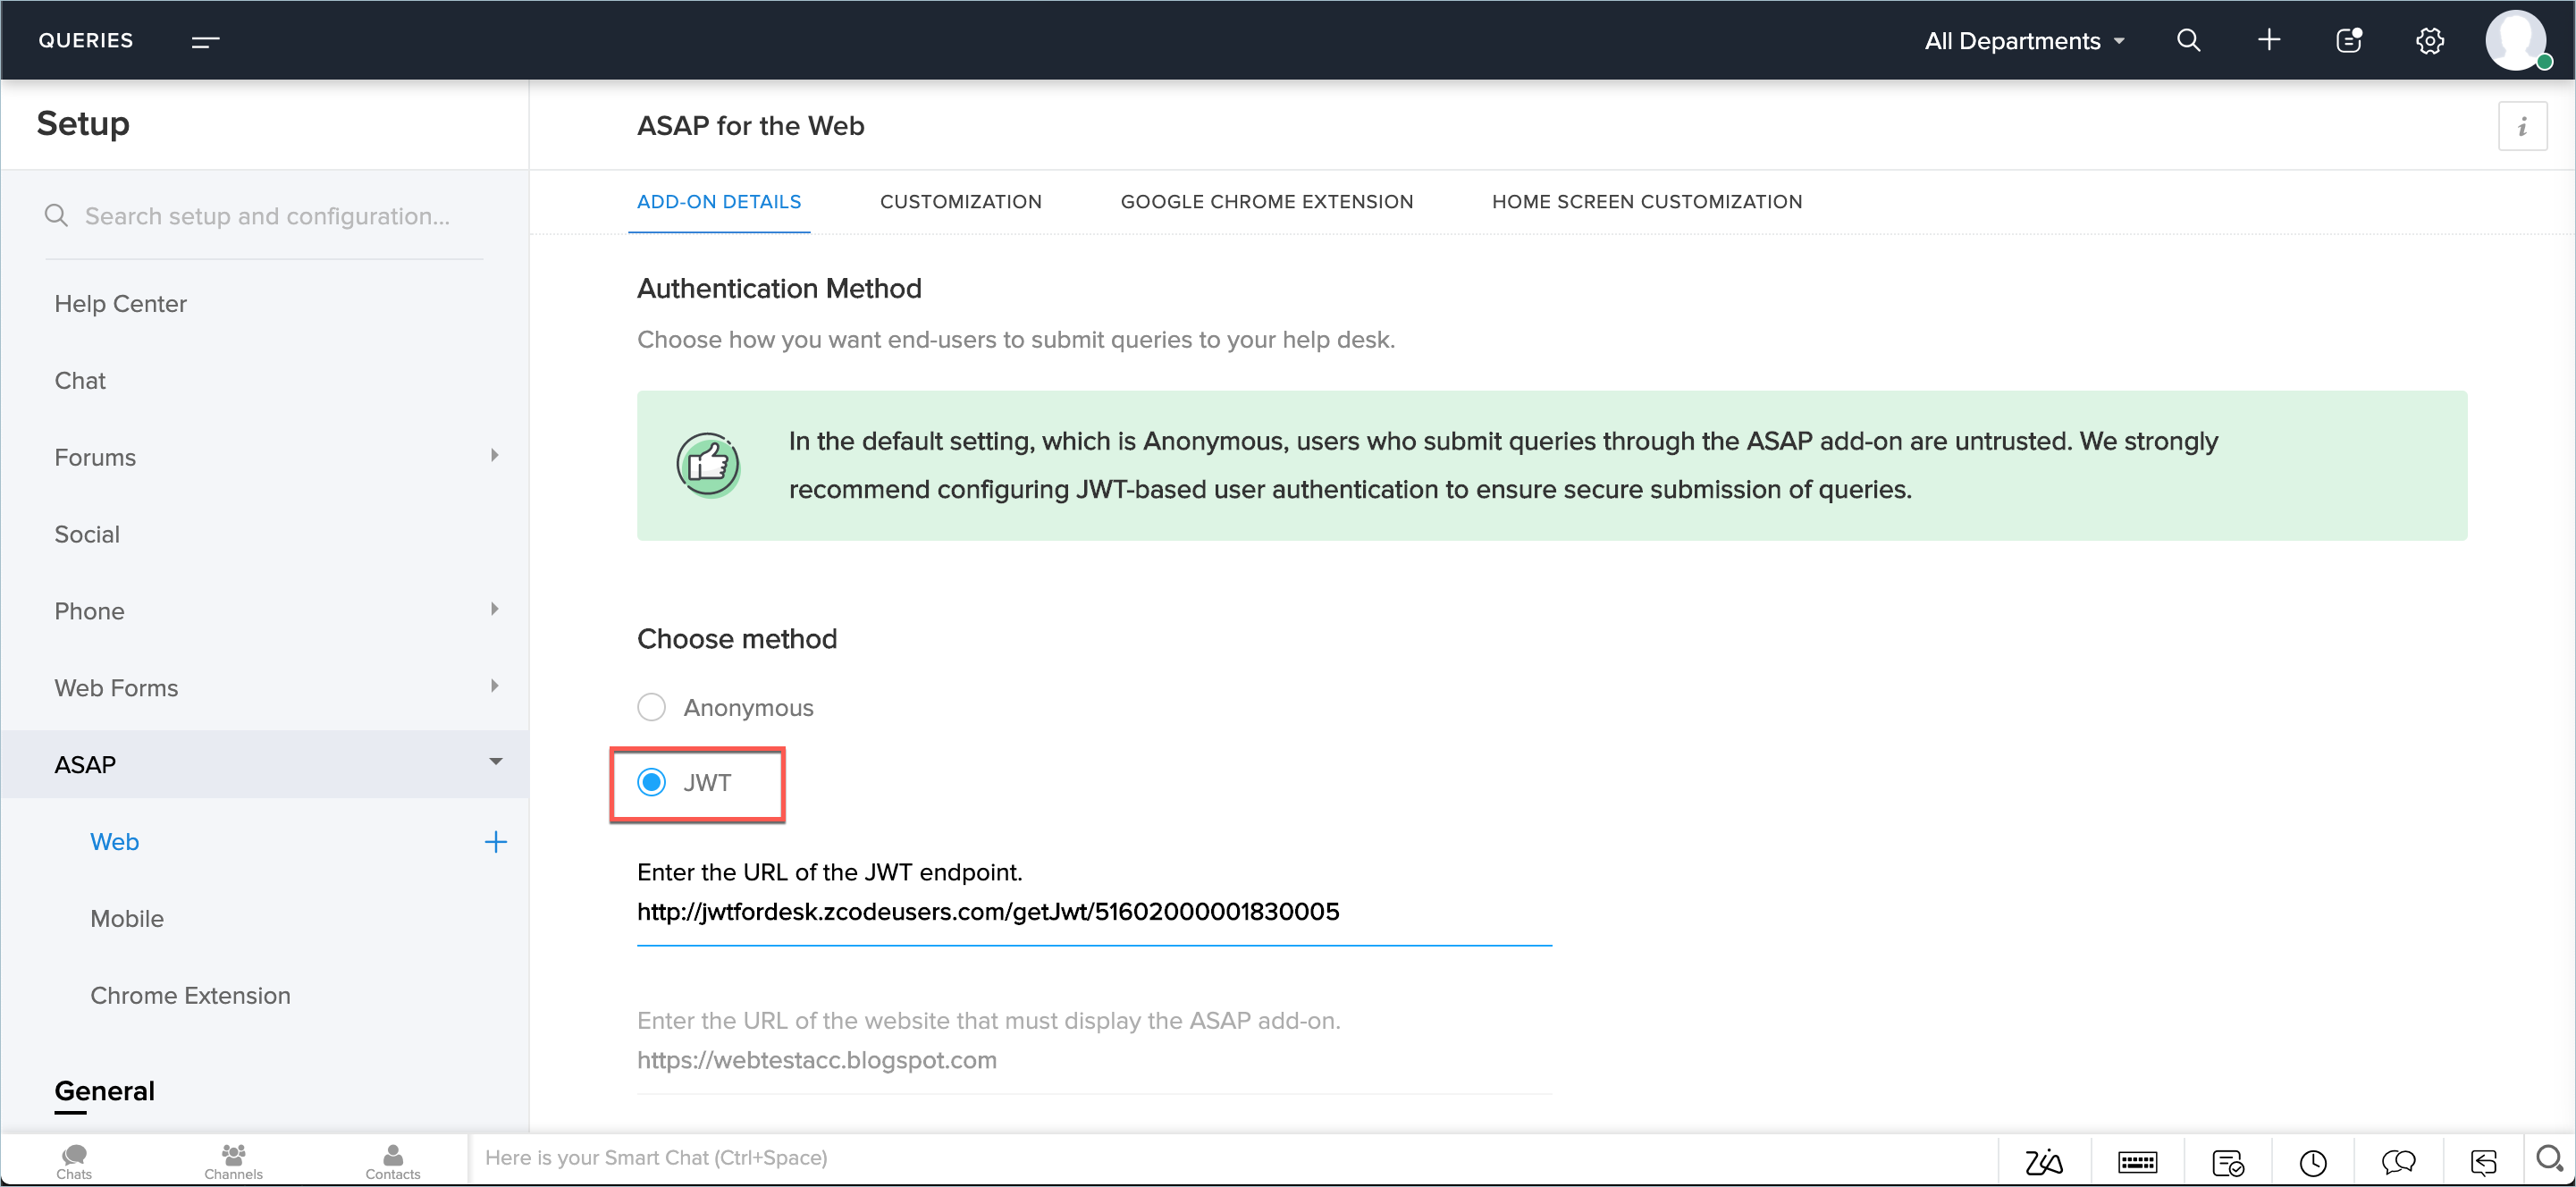The image size is (2576, 1187).
Task: Click the keyboard shortcuts icon in bottom bar
Action: point(2137,1161)
